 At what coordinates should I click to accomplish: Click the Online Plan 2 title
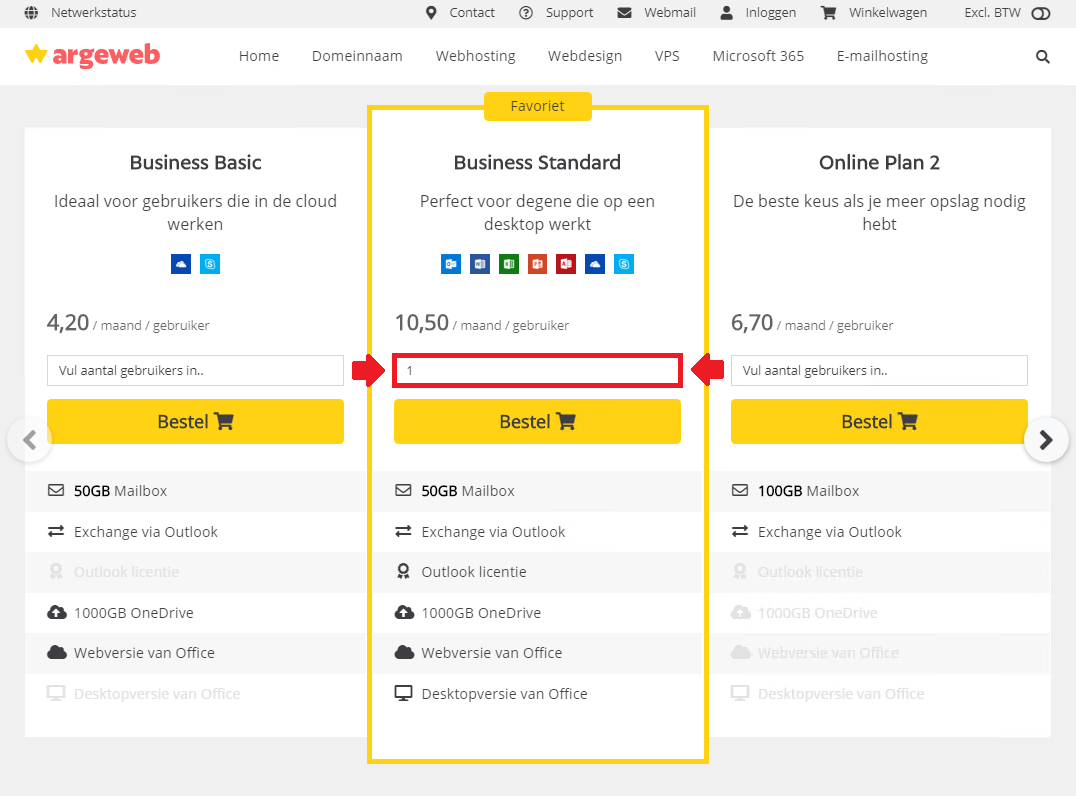point(879,163)
